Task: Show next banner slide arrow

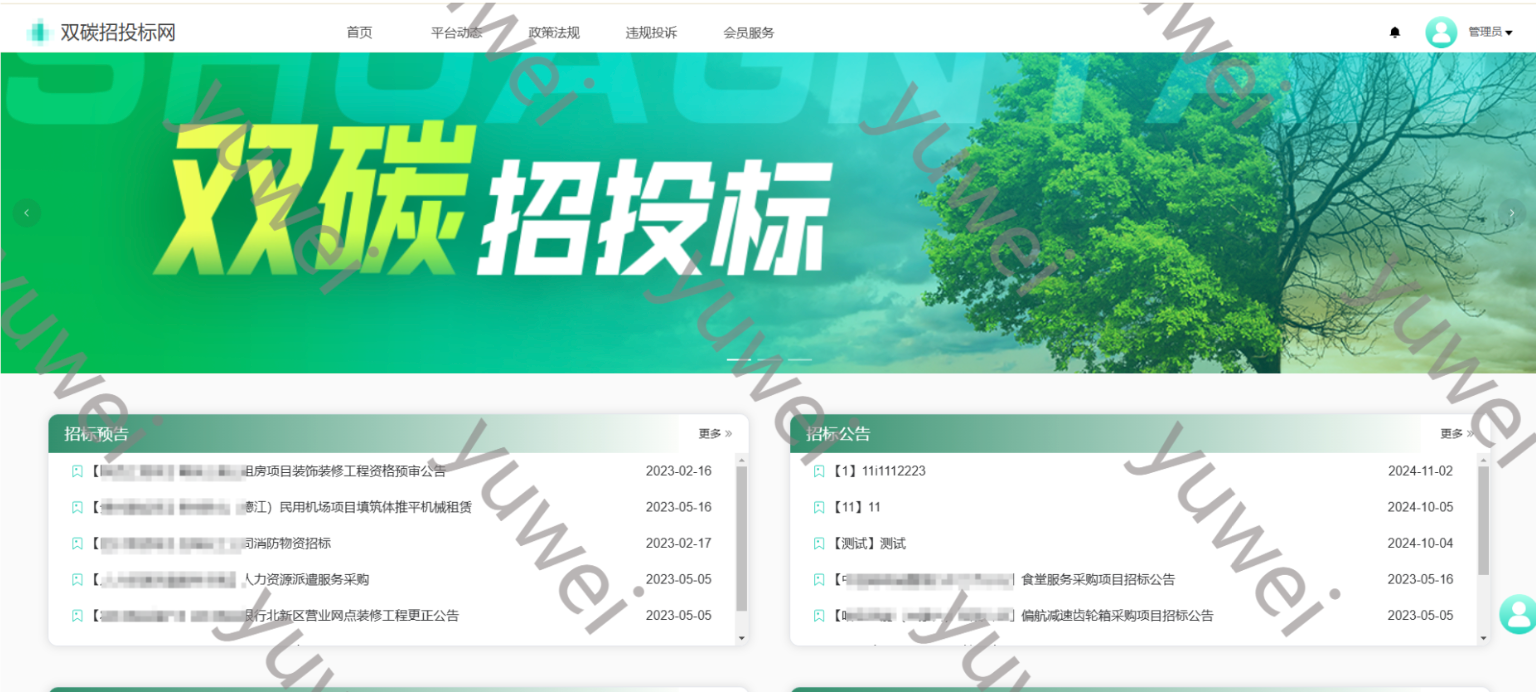Action: (1511, 212)
